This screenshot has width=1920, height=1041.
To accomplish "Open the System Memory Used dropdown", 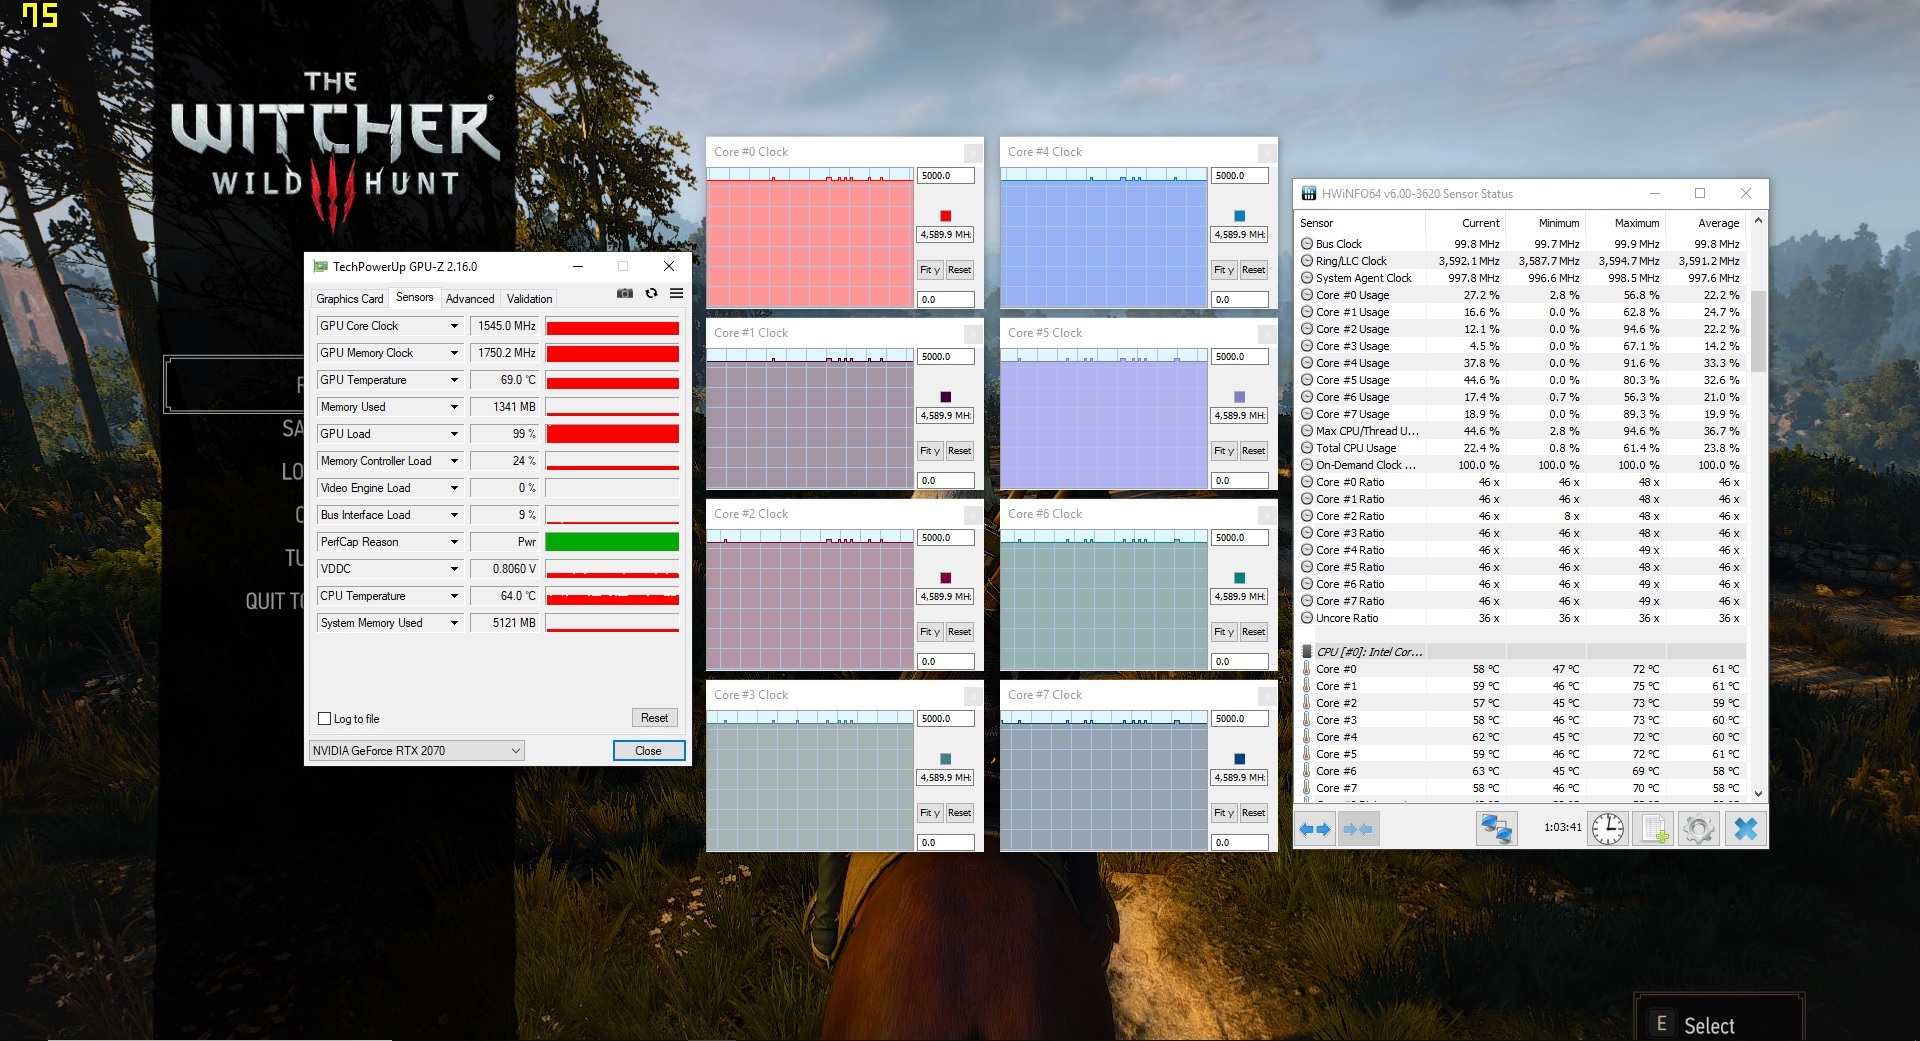I will click(x=454, y=623).
